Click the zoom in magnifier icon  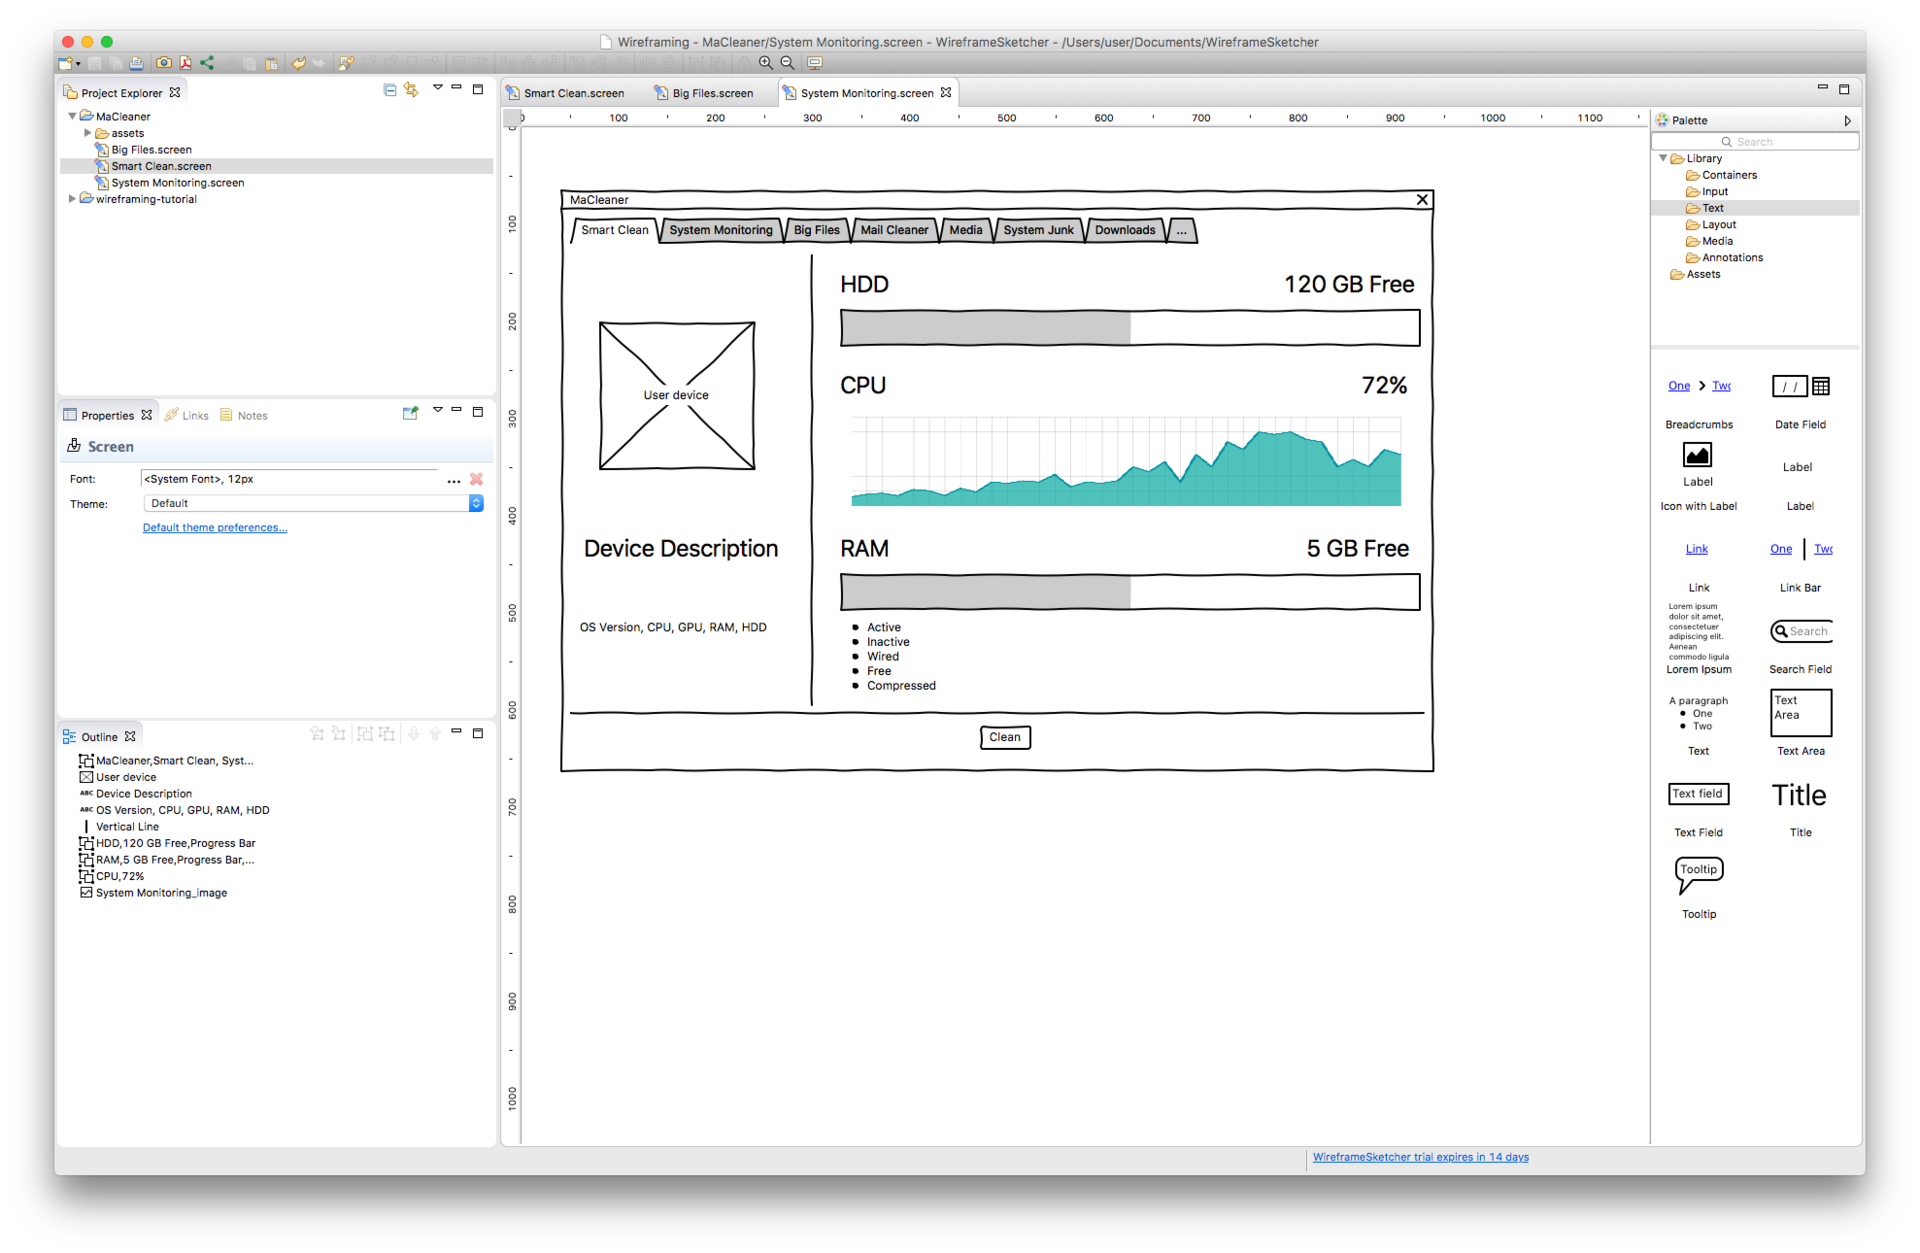pos(766,63)
